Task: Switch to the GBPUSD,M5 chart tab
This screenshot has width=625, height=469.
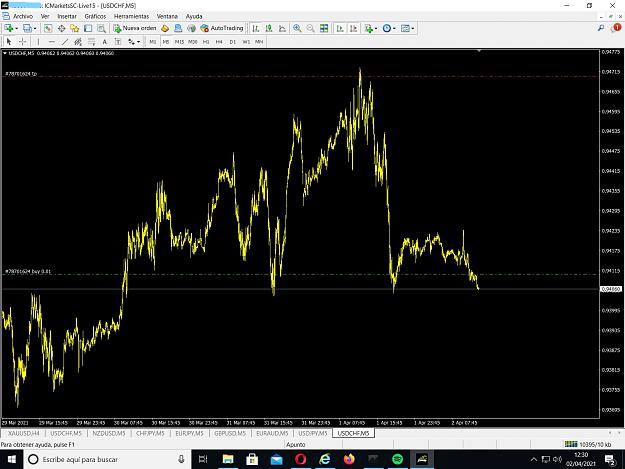Action: tap(230, 433)
